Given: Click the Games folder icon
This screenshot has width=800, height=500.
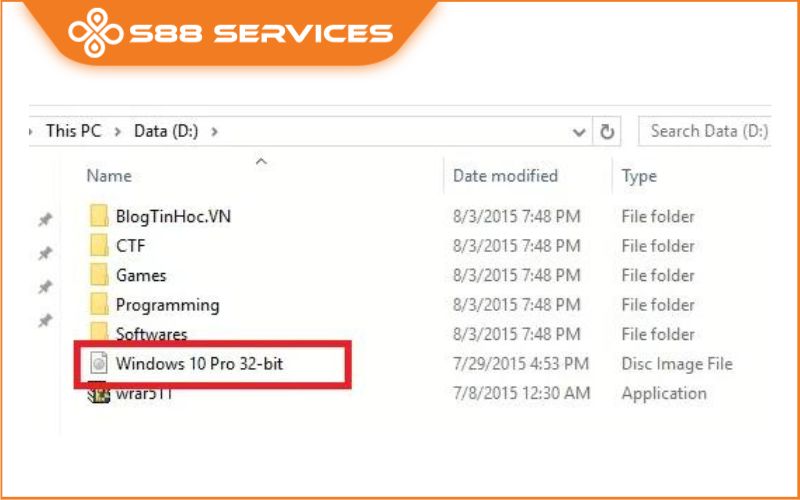Looking at the screenshot, I should click(x=99, y=275).
